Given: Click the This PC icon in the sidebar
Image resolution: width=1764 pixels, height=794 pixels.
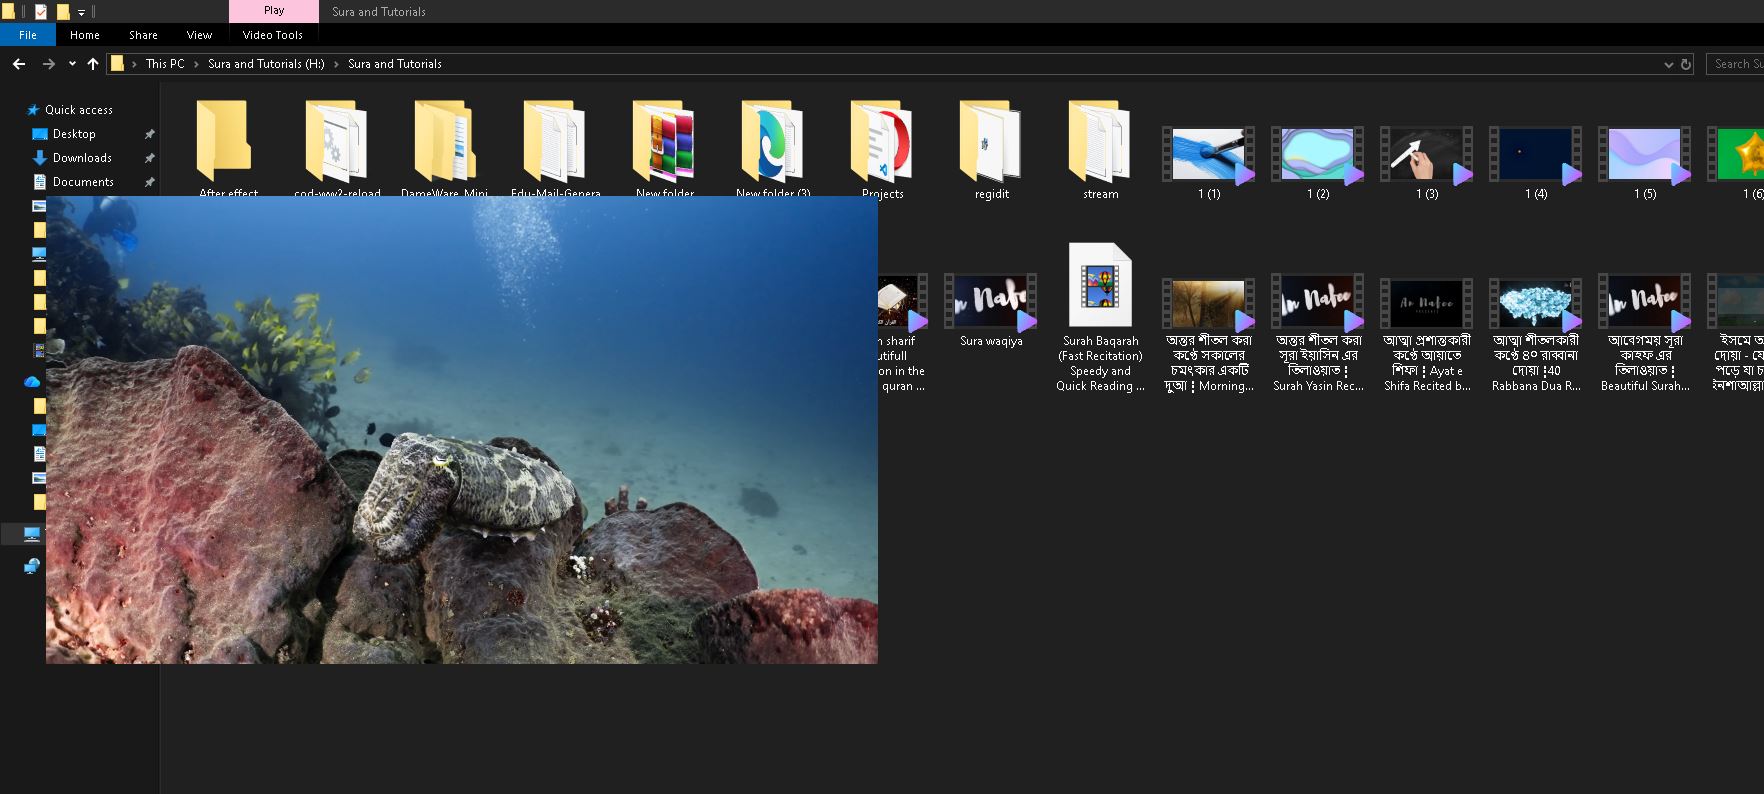Looking at the screenshot, I should [x=32, y=534].
